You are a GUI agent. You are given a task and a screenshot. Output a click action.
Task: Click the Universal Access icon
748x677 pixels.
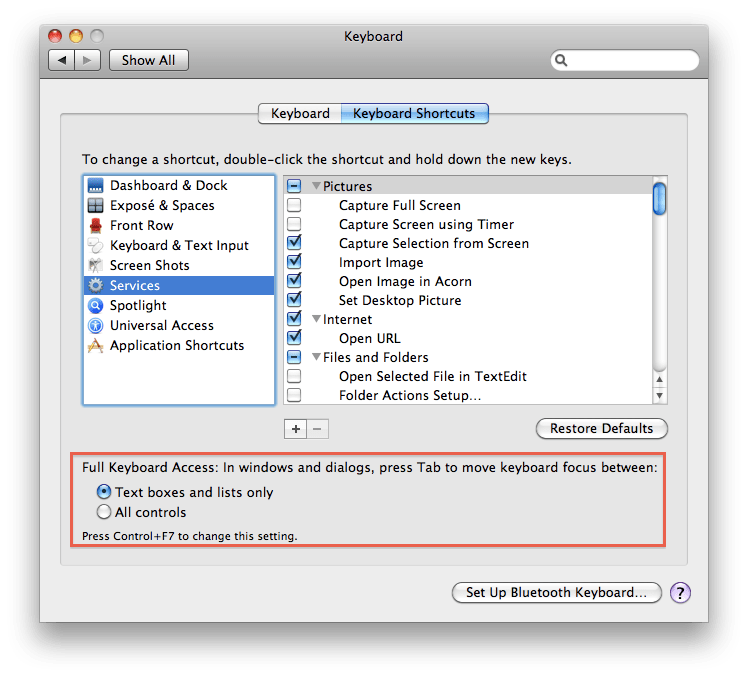(x=95, y=325)
